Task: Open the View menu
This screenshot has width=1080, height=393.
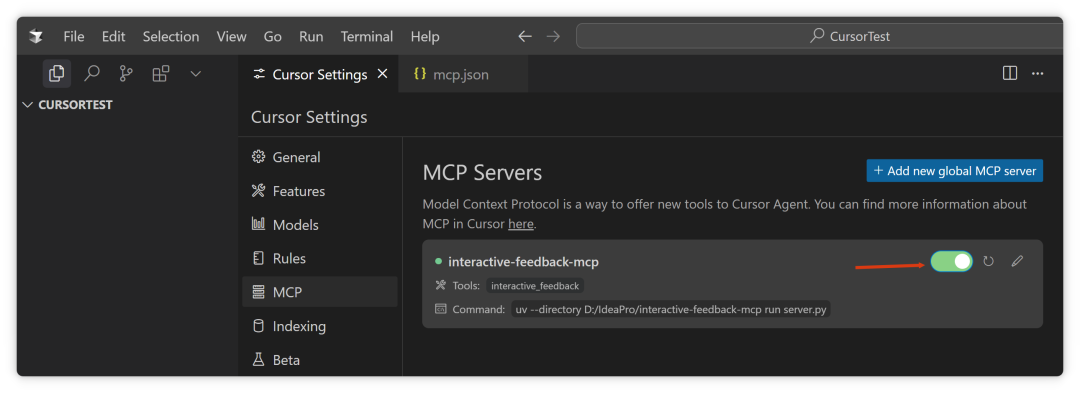Action: pos(231,36)
